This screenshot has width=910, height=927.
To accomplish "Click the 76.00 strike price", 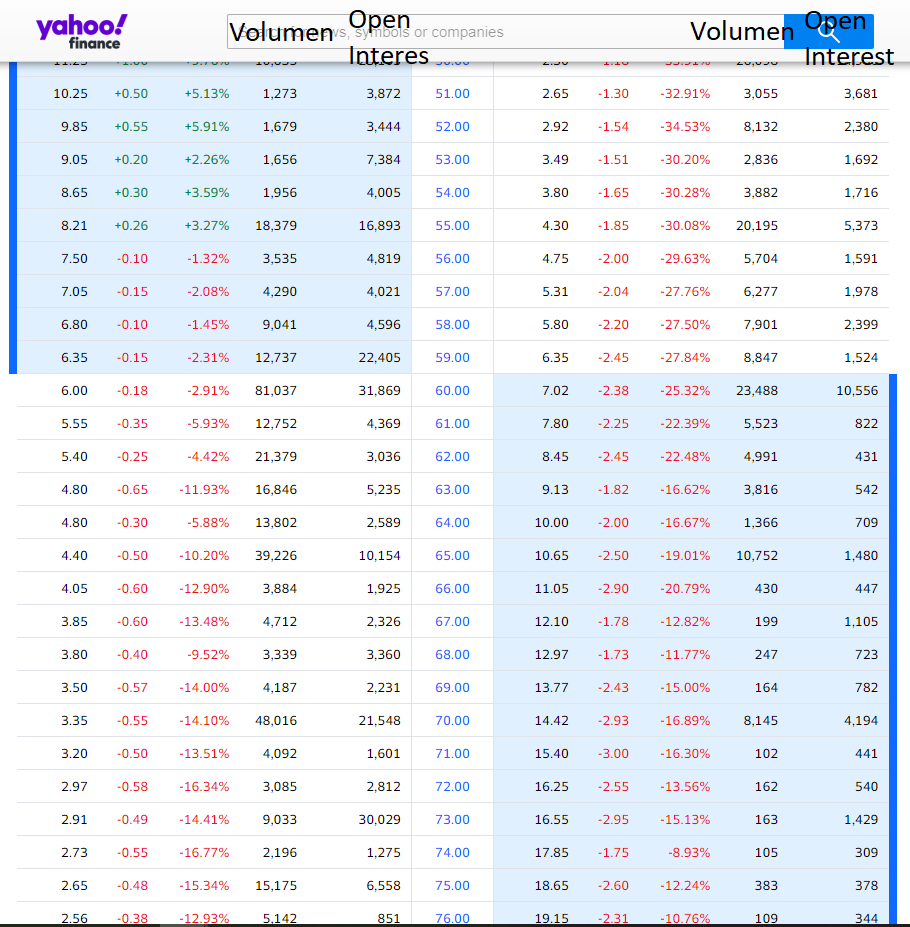I will coord(452,918).
